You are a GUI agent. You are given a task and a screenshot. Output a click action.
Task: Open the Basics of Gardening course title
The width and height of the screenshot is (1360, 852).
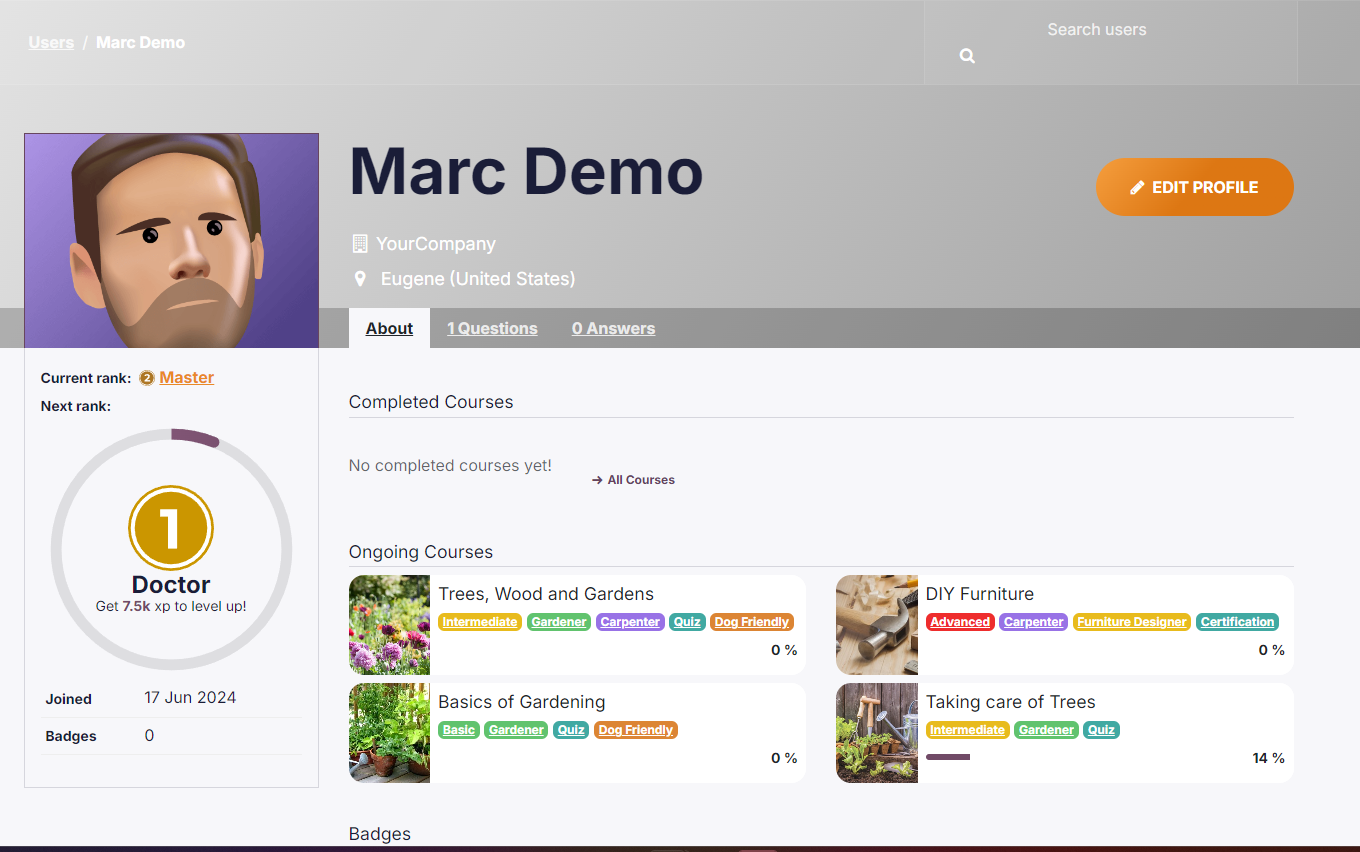521,702
